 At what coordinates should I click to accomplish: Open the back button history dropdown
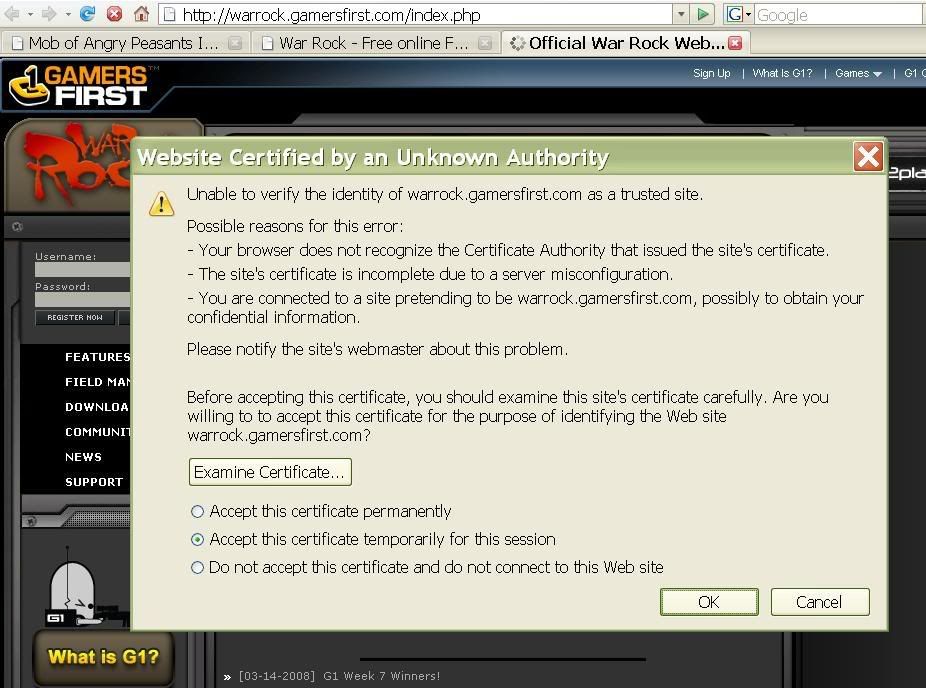[30, 14]
